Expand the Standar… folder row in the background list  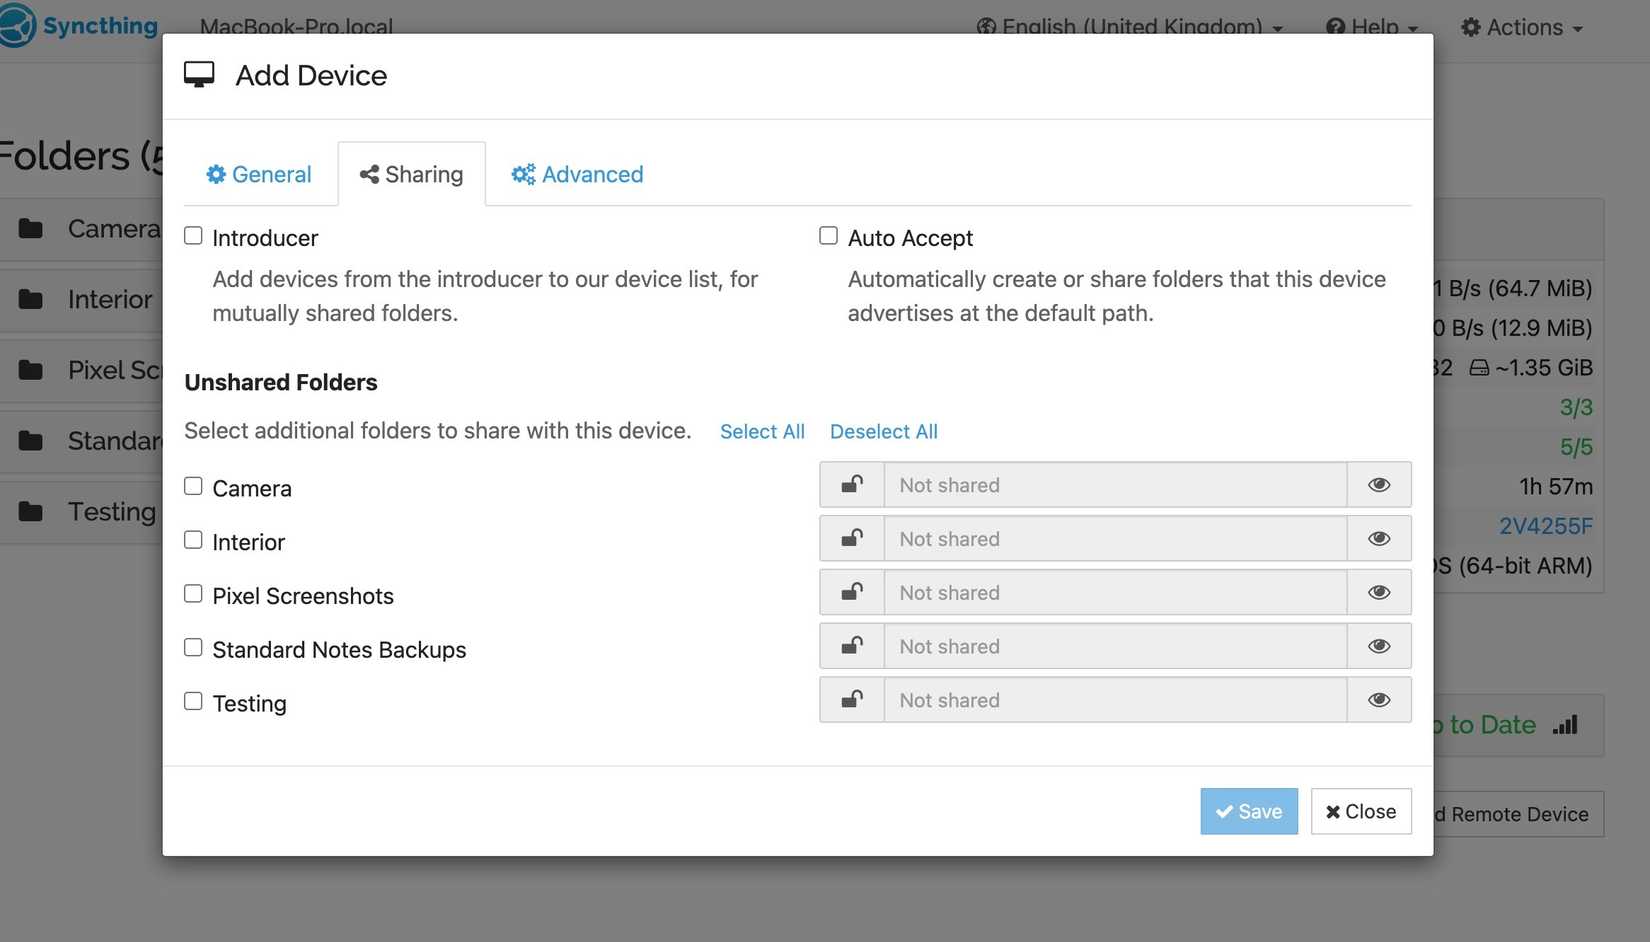[81, 441]
